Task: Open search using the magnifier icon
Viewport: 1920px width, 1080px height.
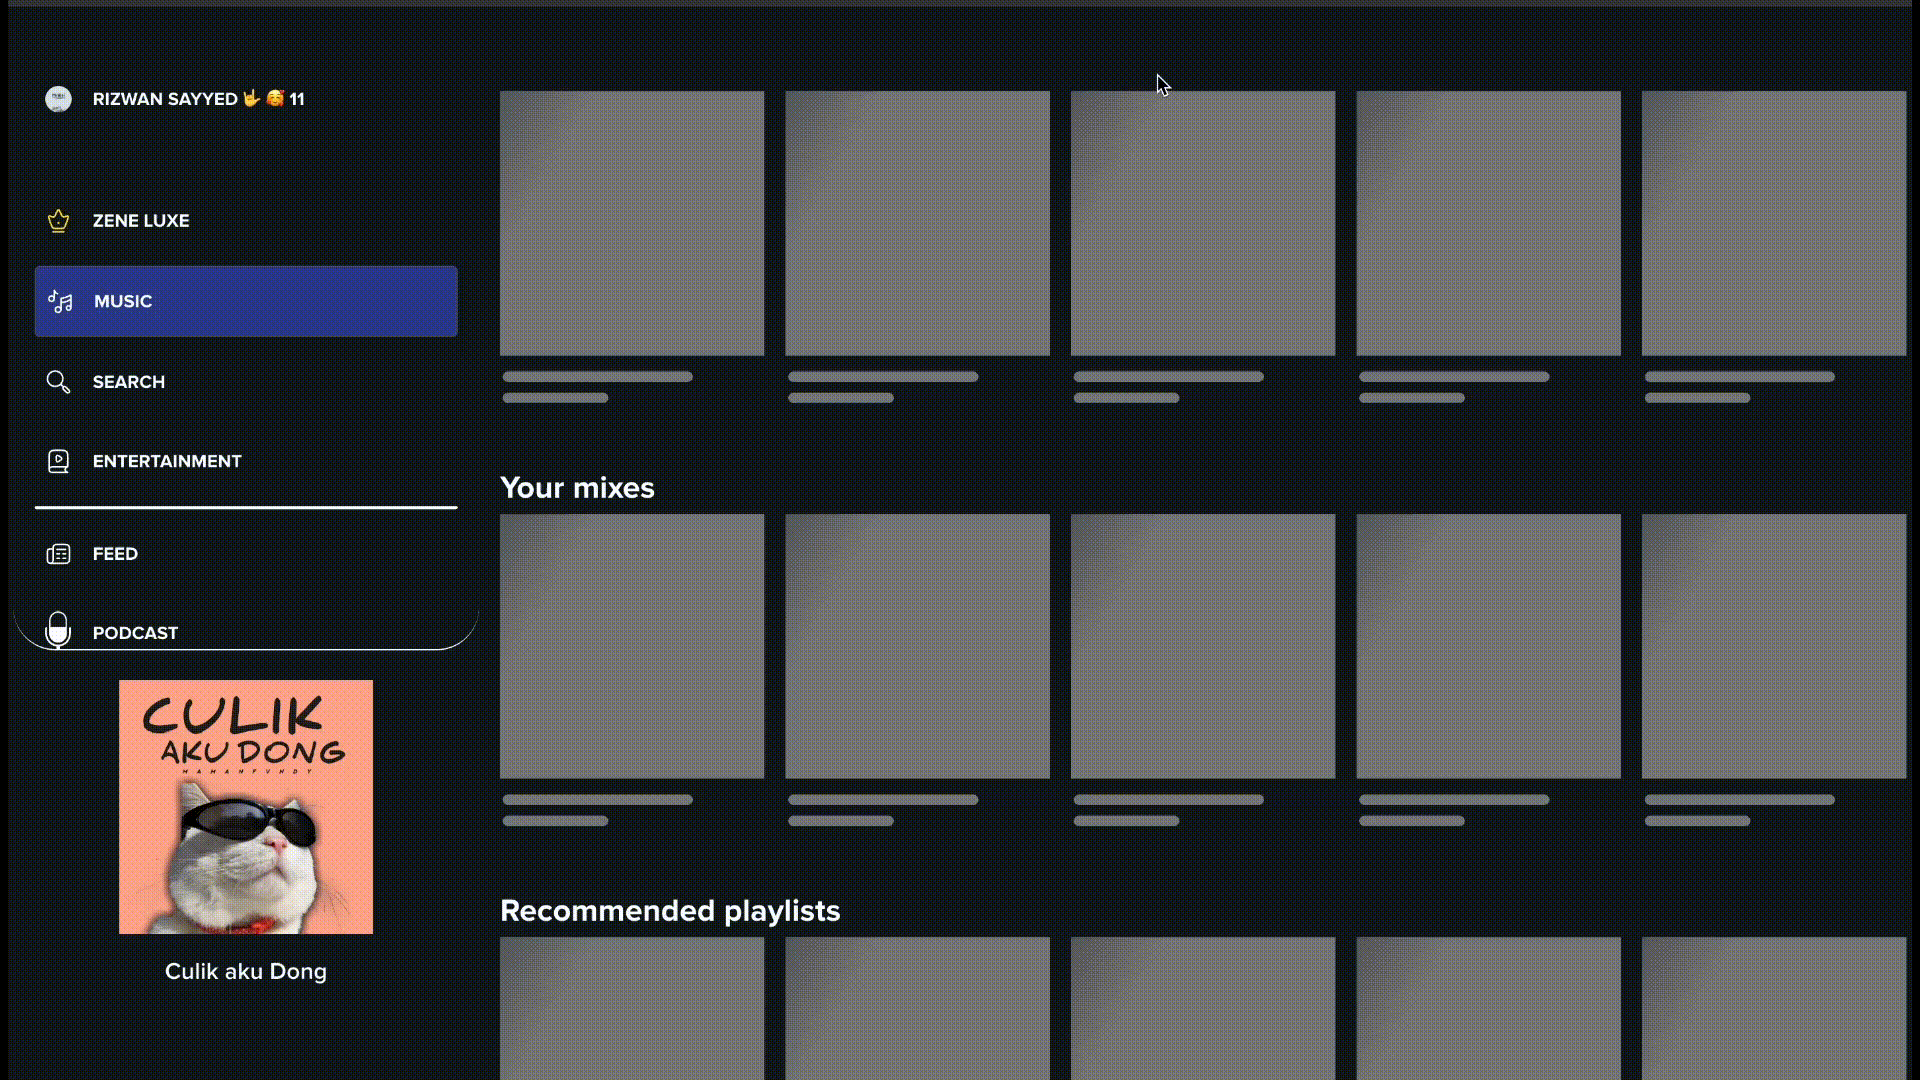Action: point(58,381)
